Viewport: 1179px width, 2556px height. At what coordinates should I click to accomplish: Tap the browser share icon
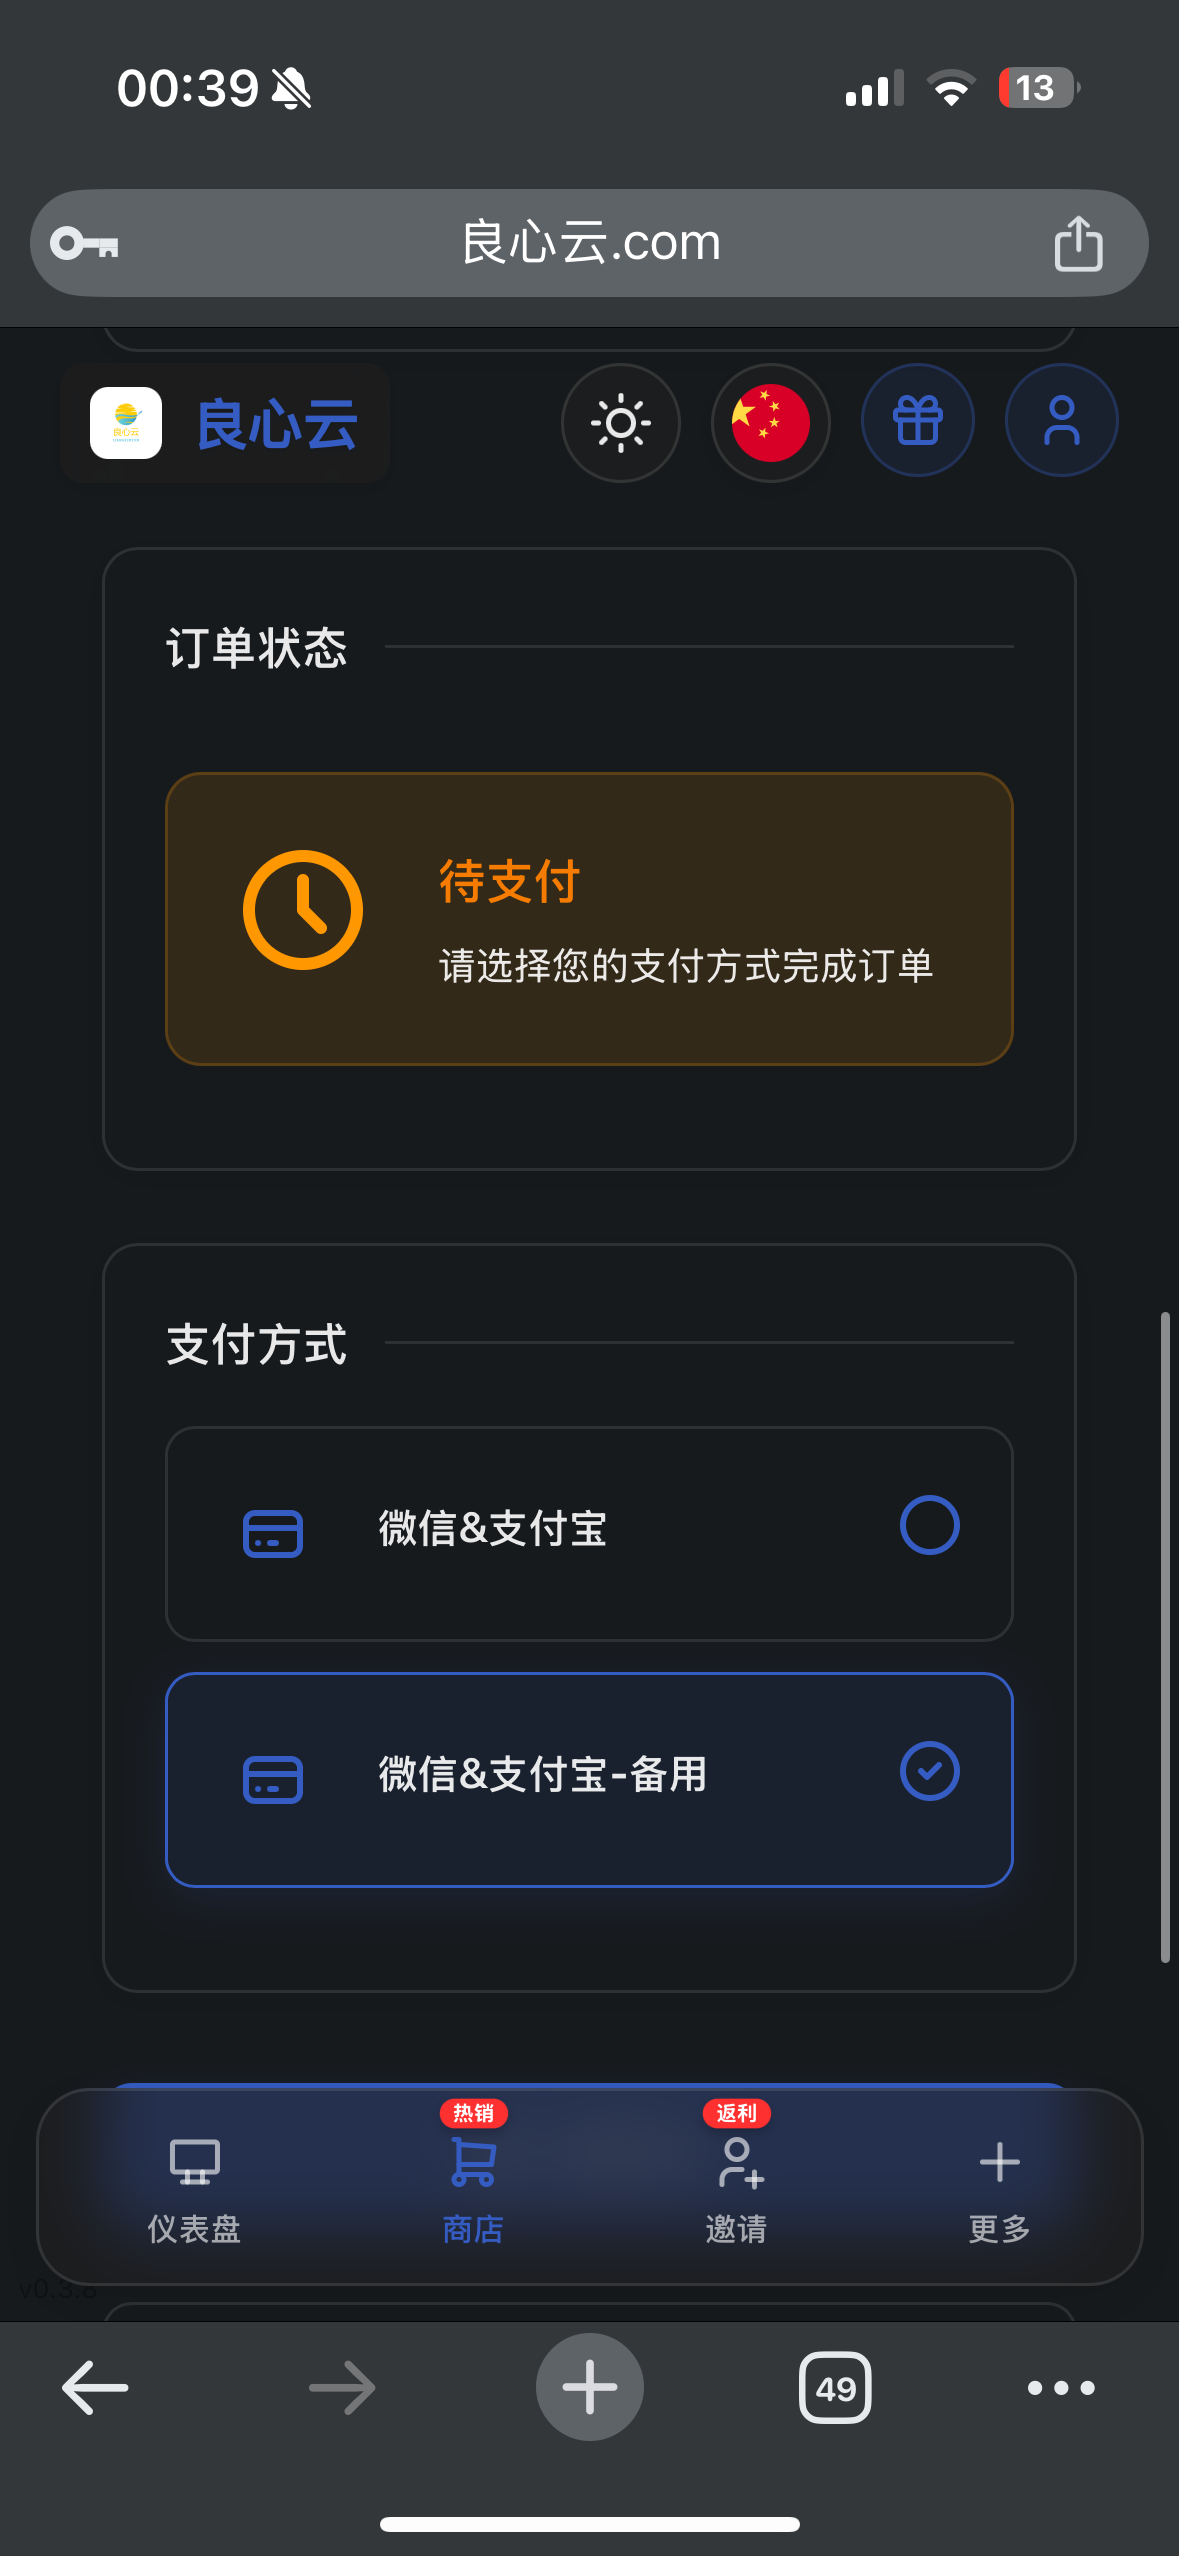(x=1078, y=244)
